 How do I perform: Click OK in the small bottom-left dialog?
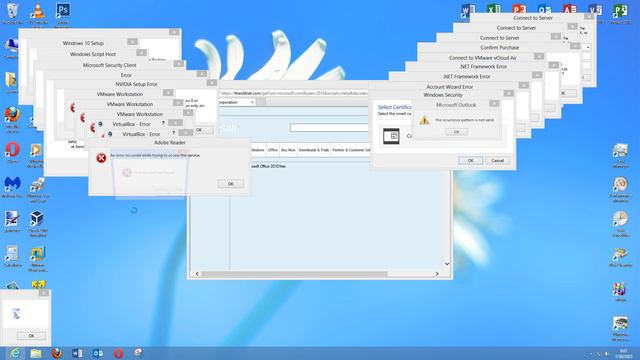[x=31, y=336]
